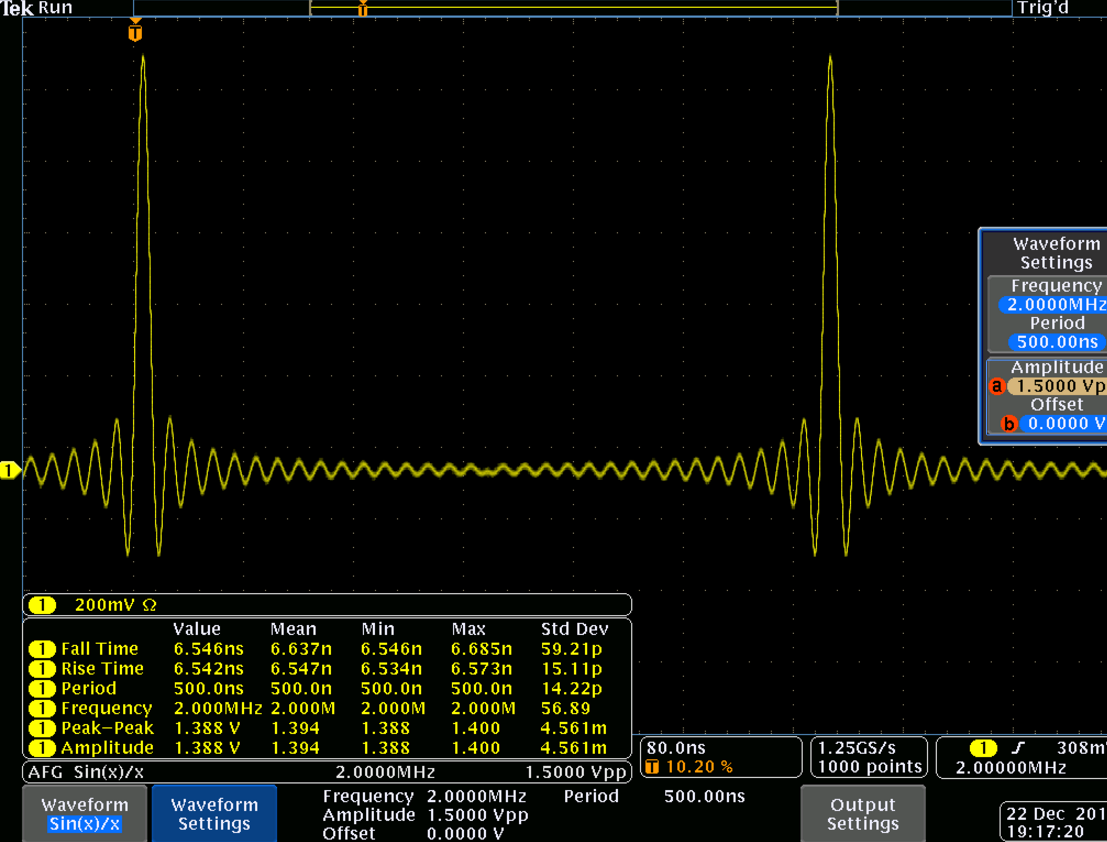Image resolution: width=1107 pixels, height=842 pixels.
Task: Click the AFG Sin(x)/x status label
Action: (x=85, y=772)
